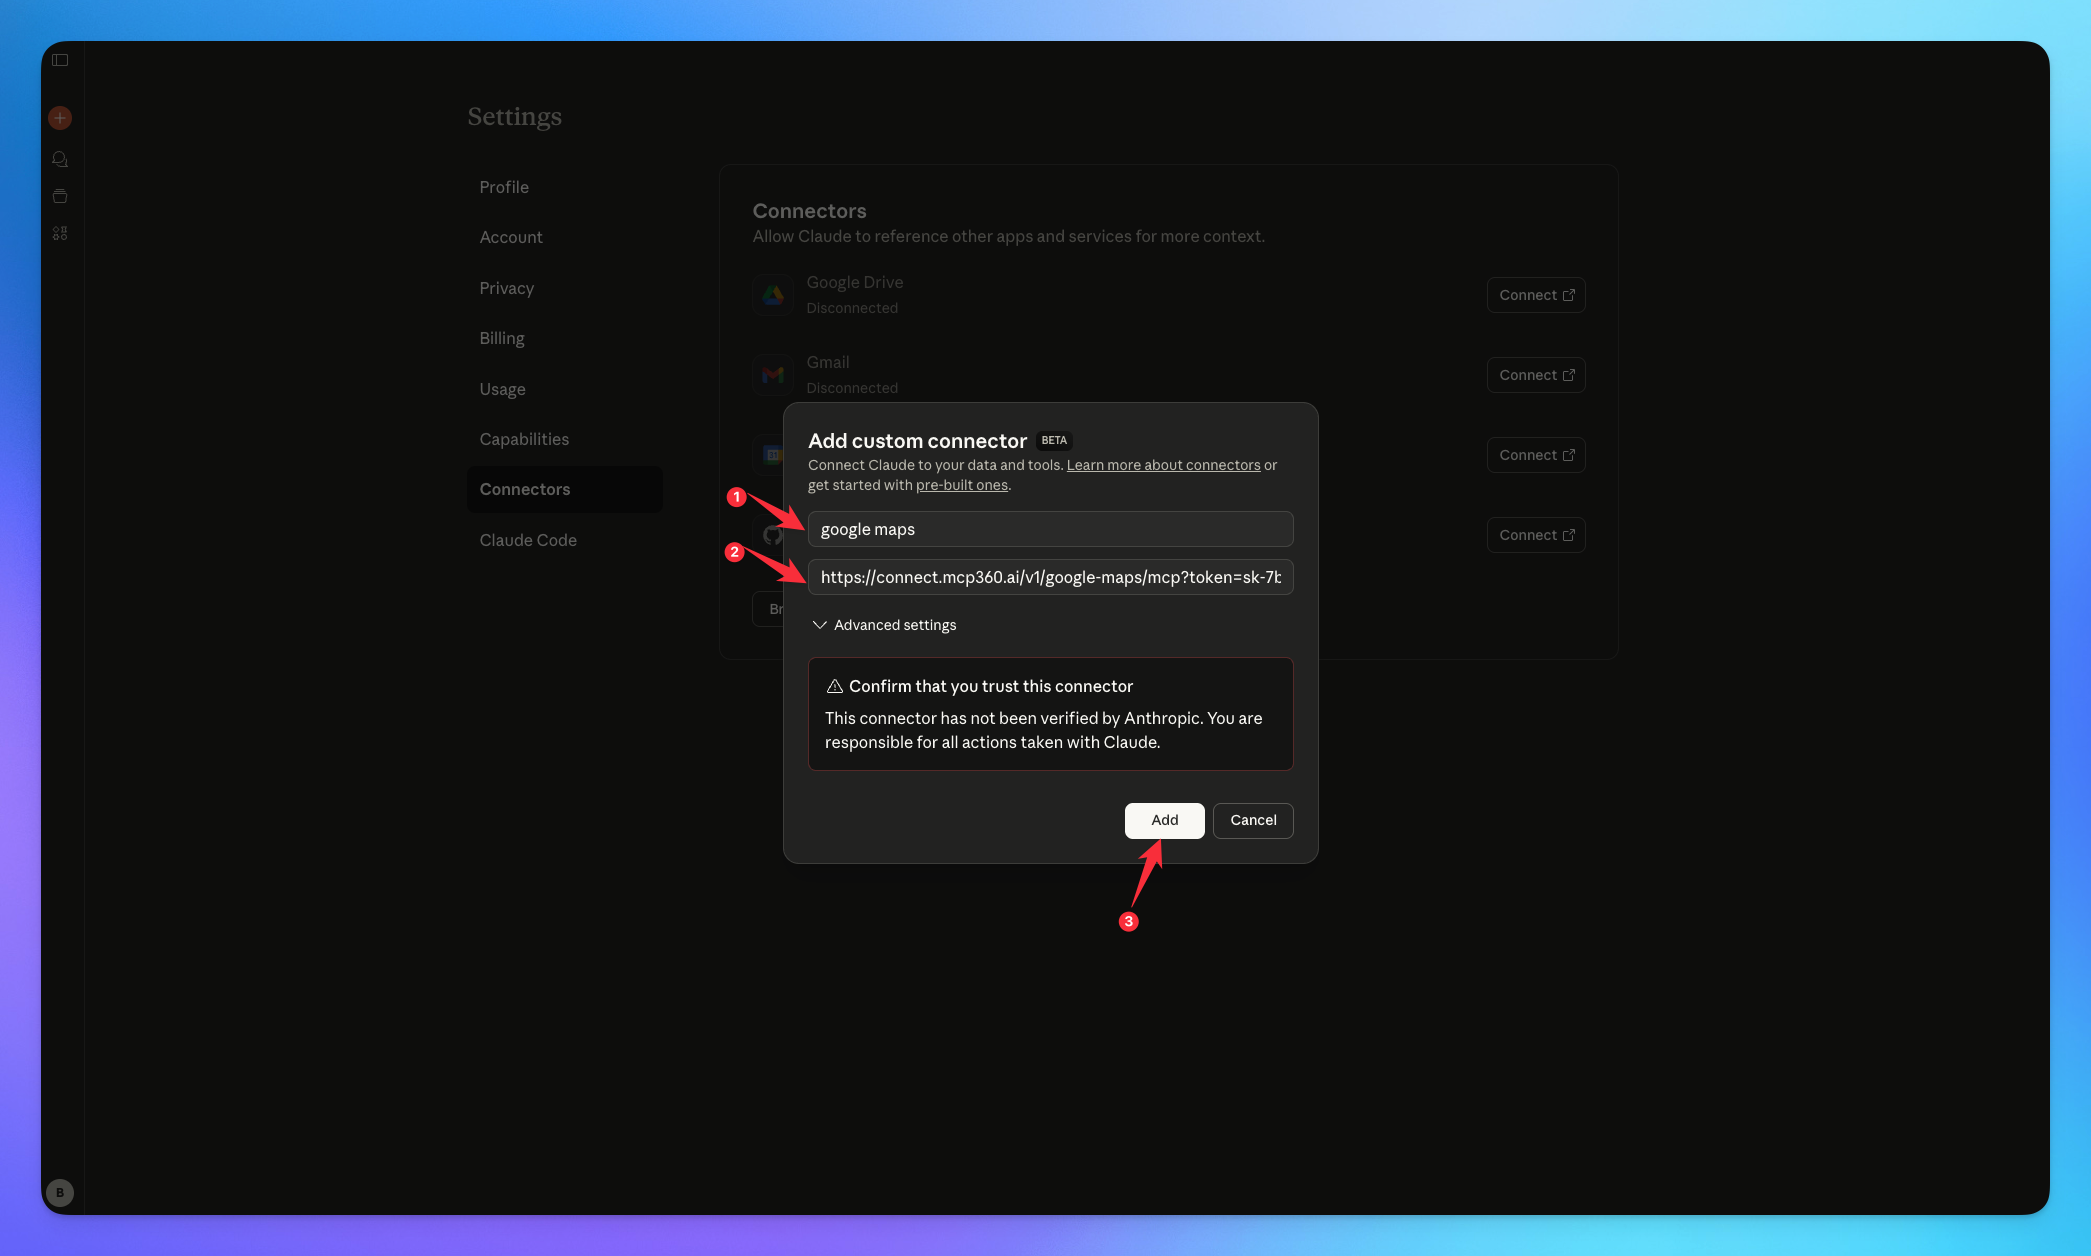
Task: Open the Profile settings tab
Action: click(x=504, y=187)
